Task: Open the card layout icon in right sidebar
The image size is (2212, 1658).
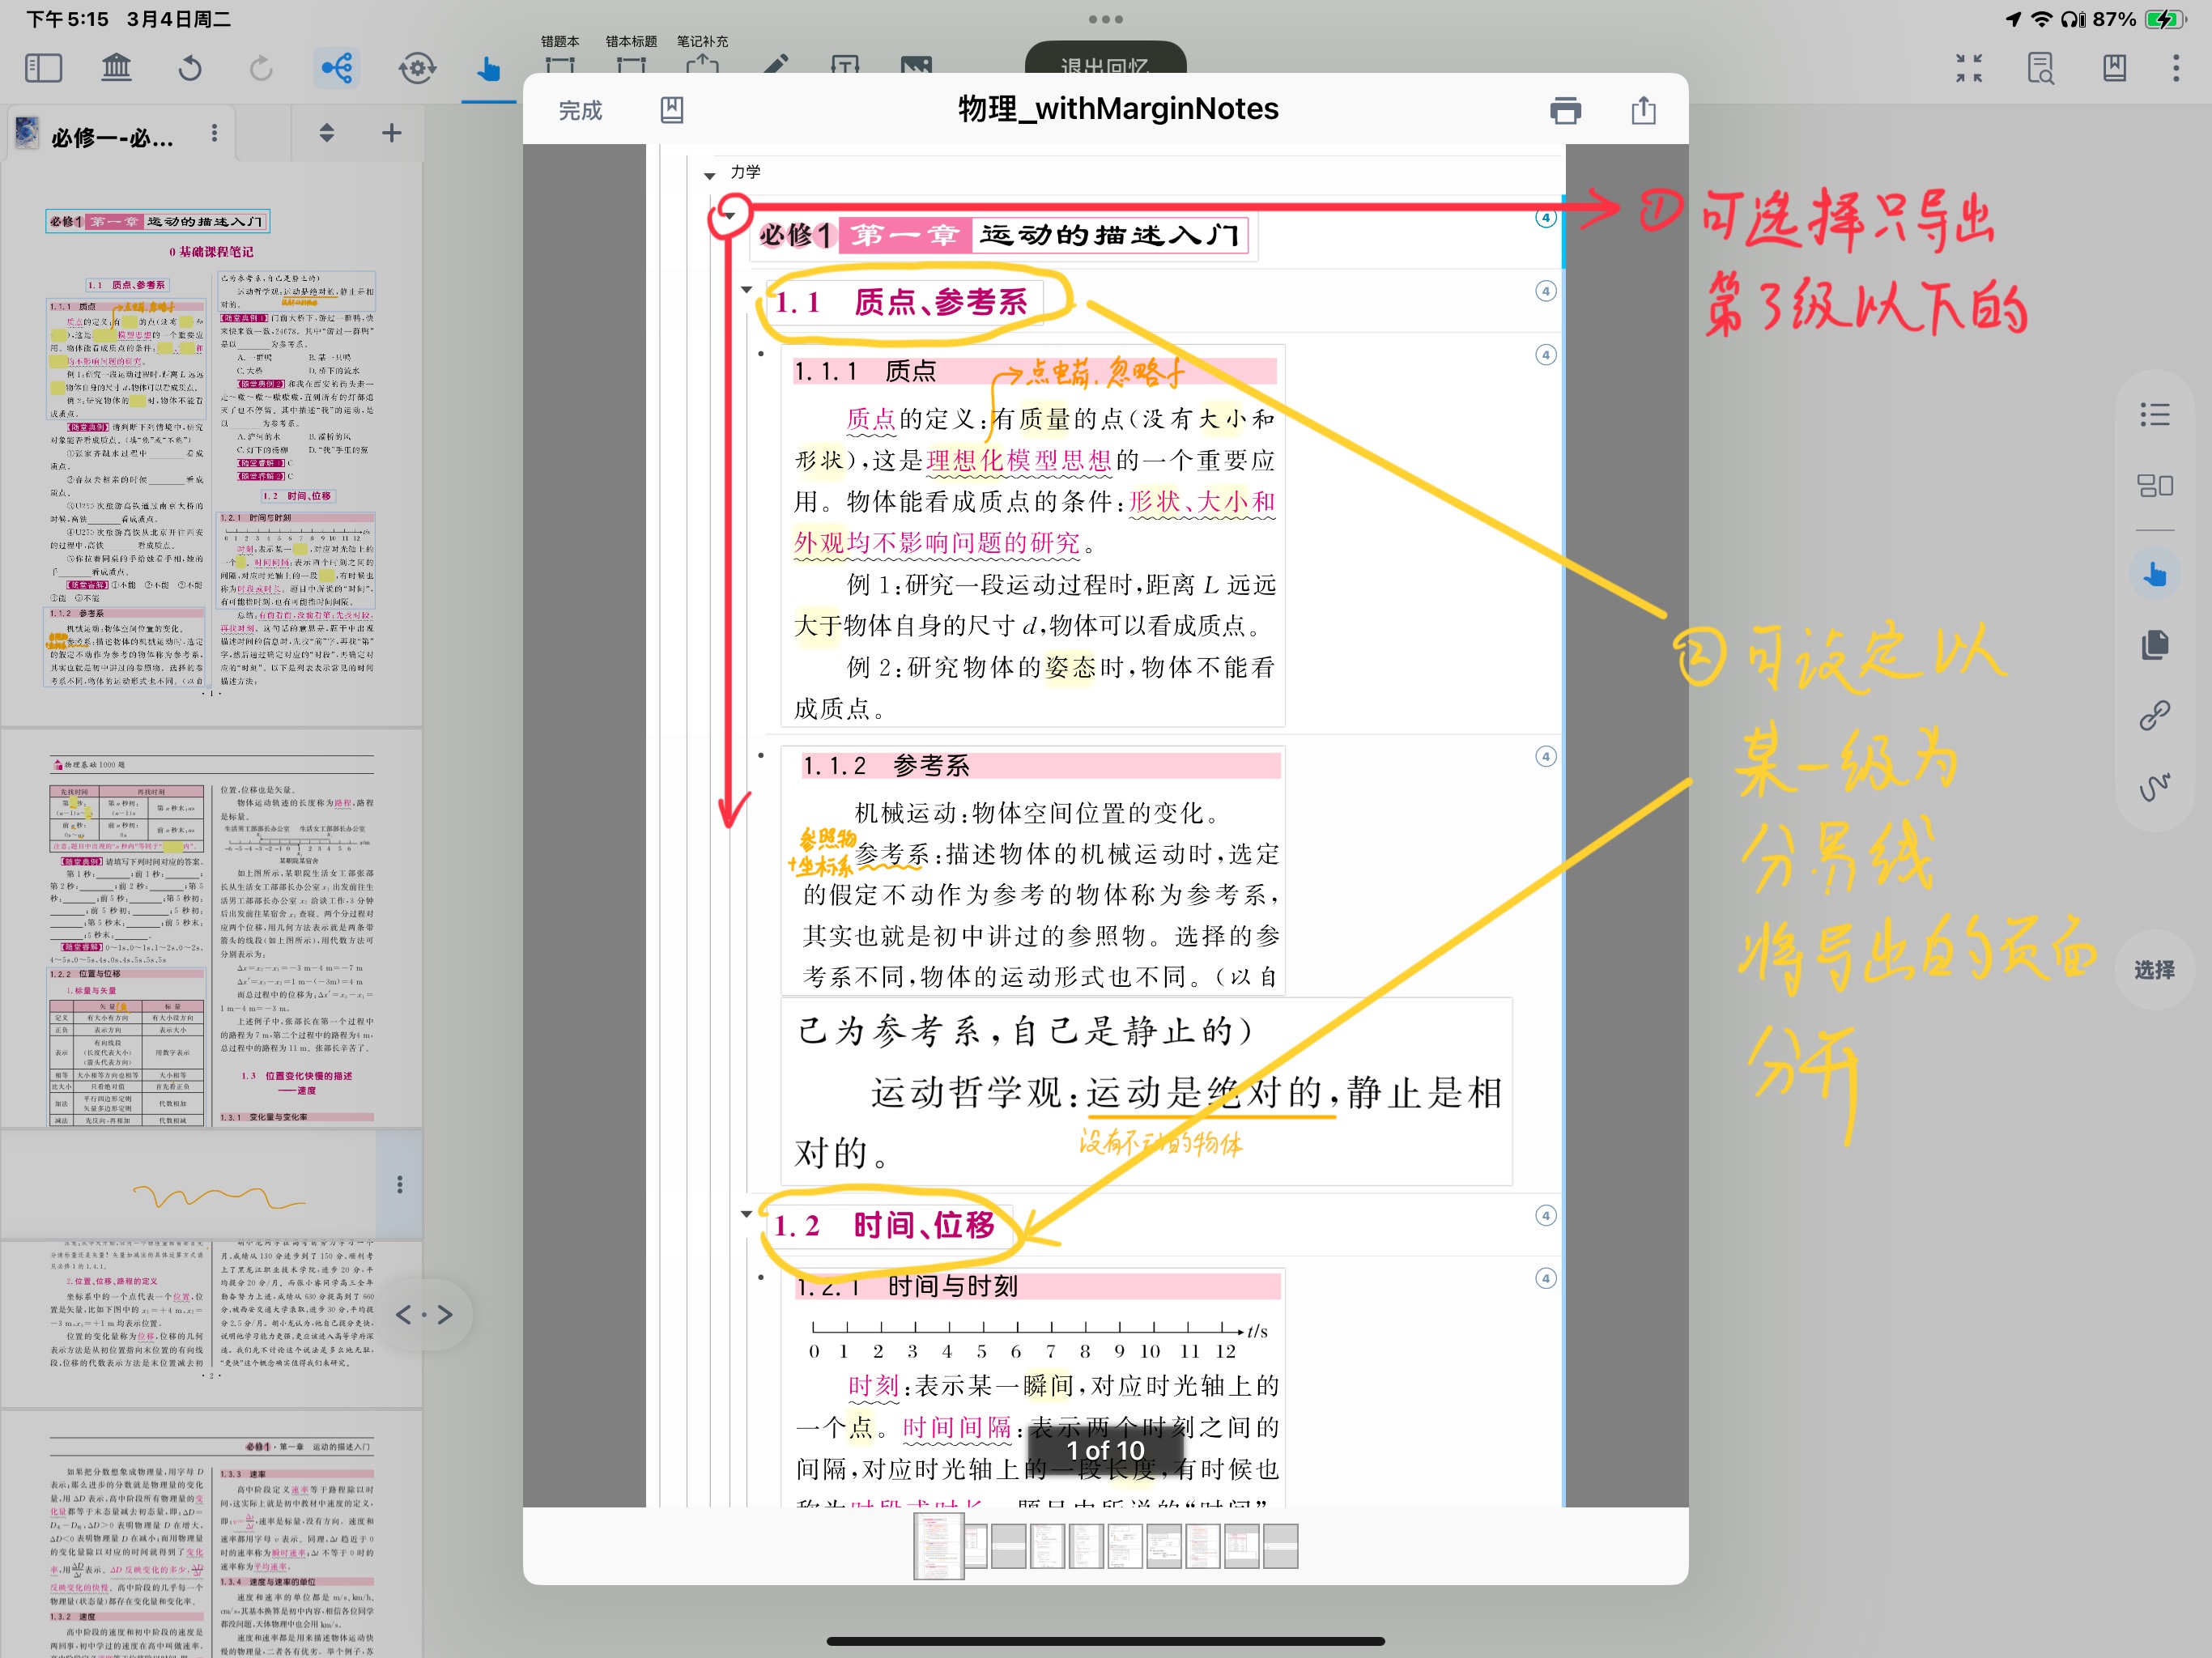Action: (2154, 486)
